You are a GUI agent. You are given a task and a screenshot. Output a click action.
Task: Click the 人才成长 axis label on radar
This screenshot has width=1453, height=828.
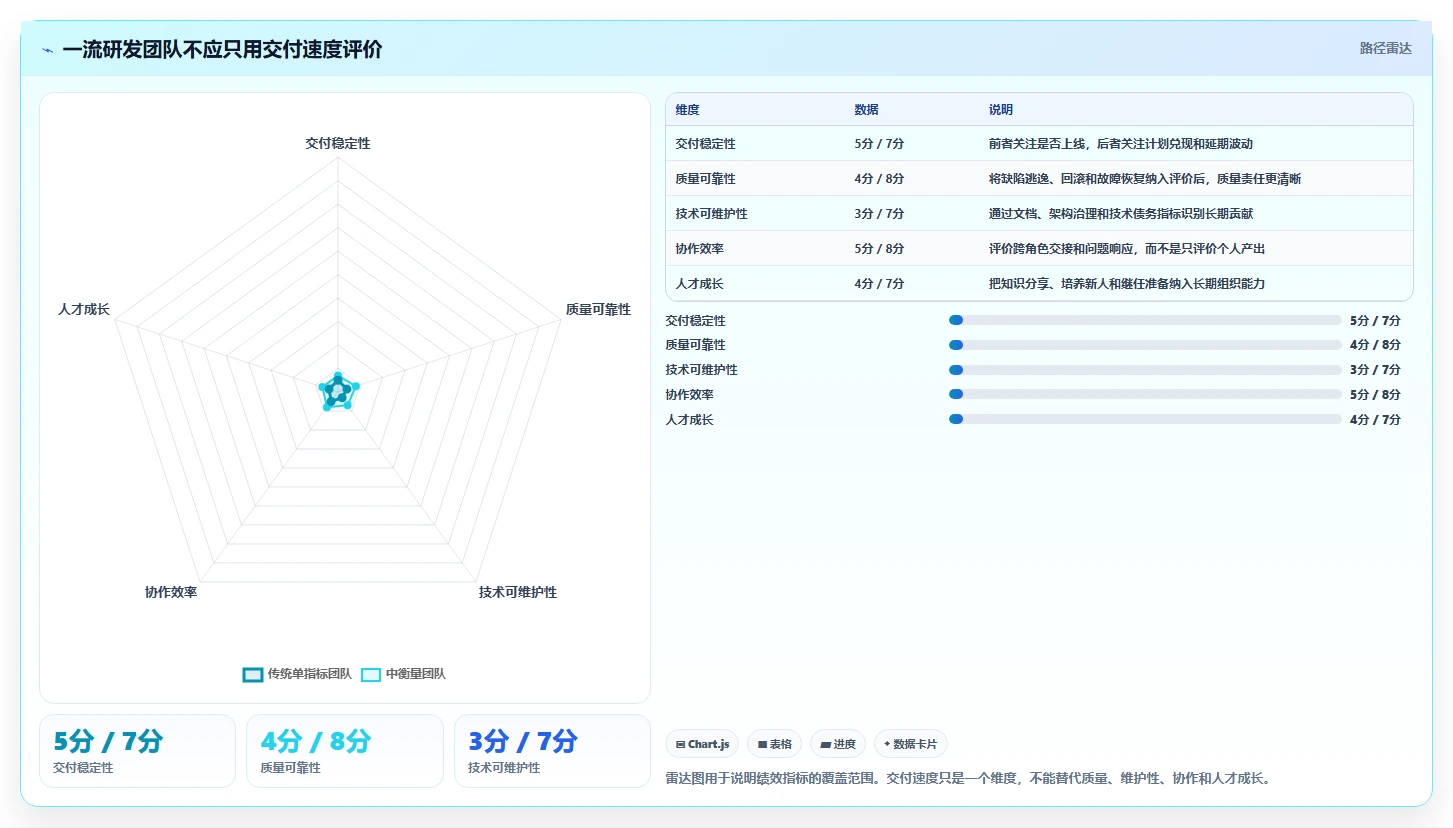coord(84,310)
